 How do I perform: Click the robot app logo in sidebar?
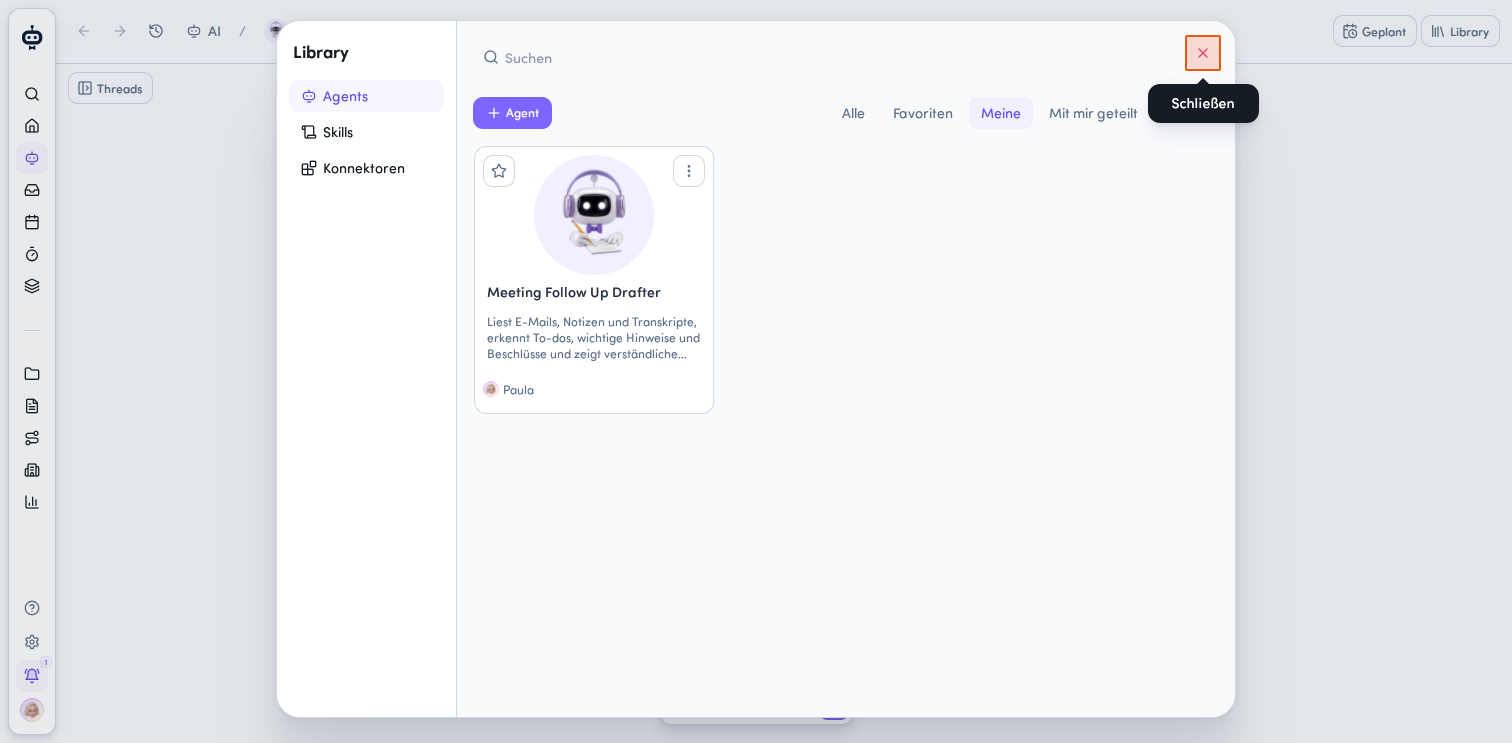click(x=32, y=37)
